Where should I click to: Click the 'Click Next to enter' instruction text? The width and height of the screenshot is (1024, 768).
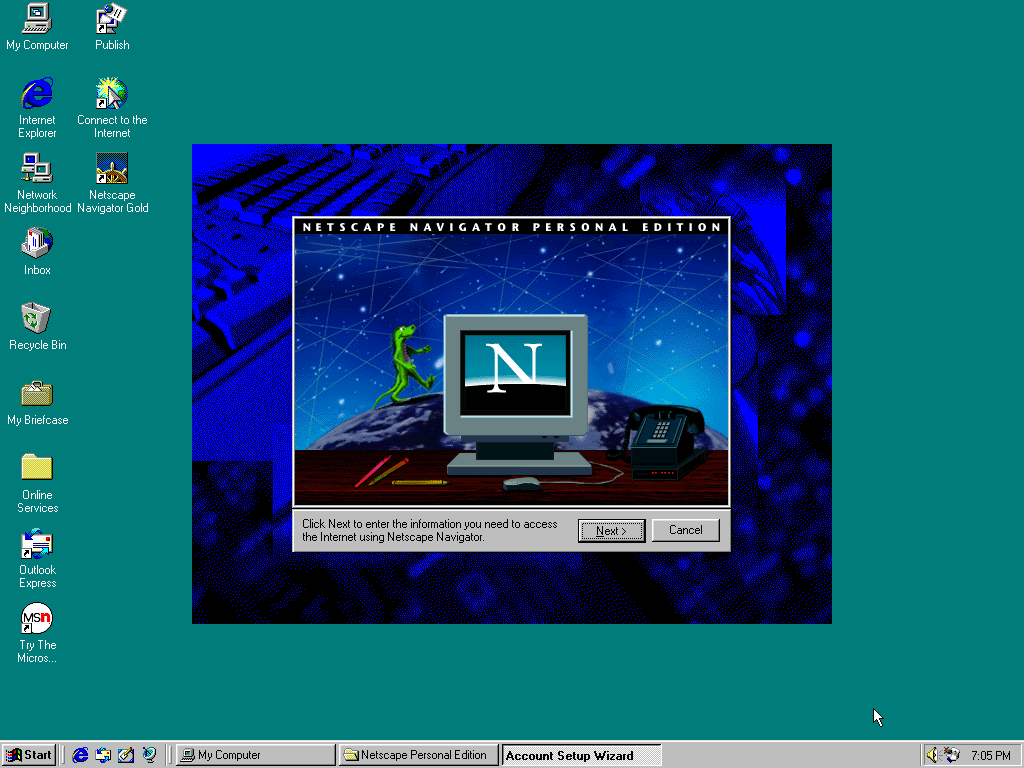point(430,530)
